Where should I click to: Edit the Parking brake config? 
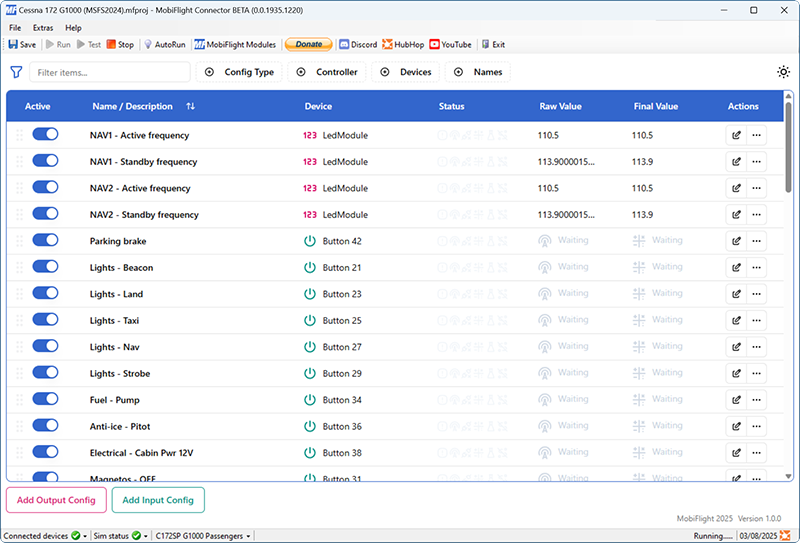click(x=736, y=241)
